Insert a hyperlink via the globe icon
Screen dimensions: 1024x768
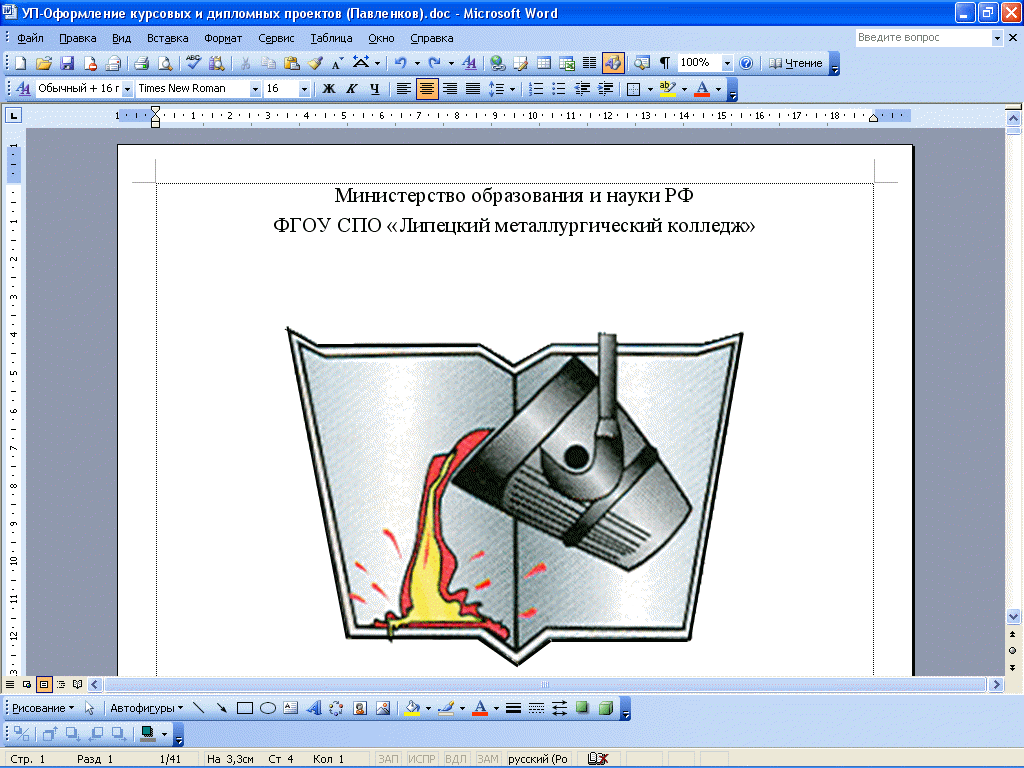coord(497,63)
